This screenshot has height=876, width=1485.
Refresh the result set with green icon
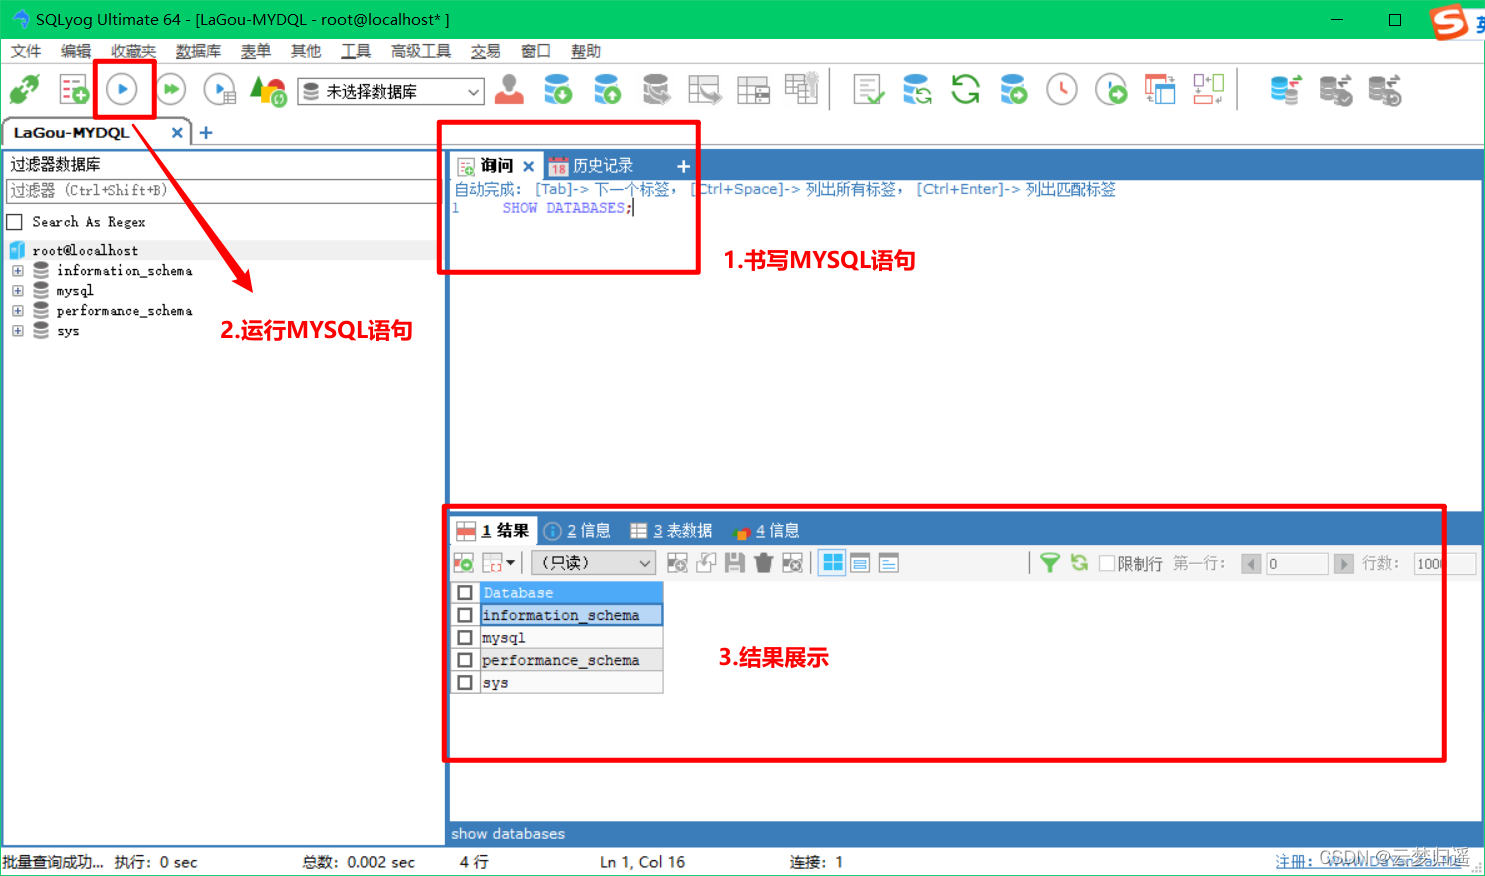point(1079,563)
